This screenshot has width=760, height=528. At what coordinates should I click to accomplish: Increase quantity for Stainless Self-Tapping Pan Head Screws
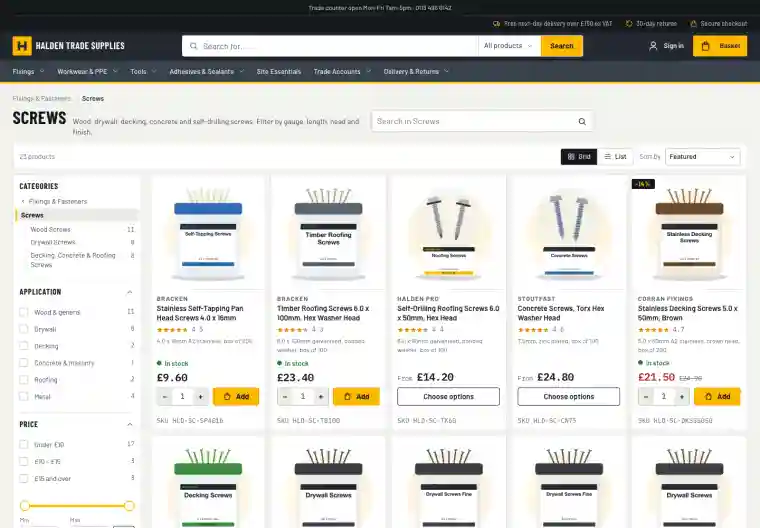(x=200, y=397)
